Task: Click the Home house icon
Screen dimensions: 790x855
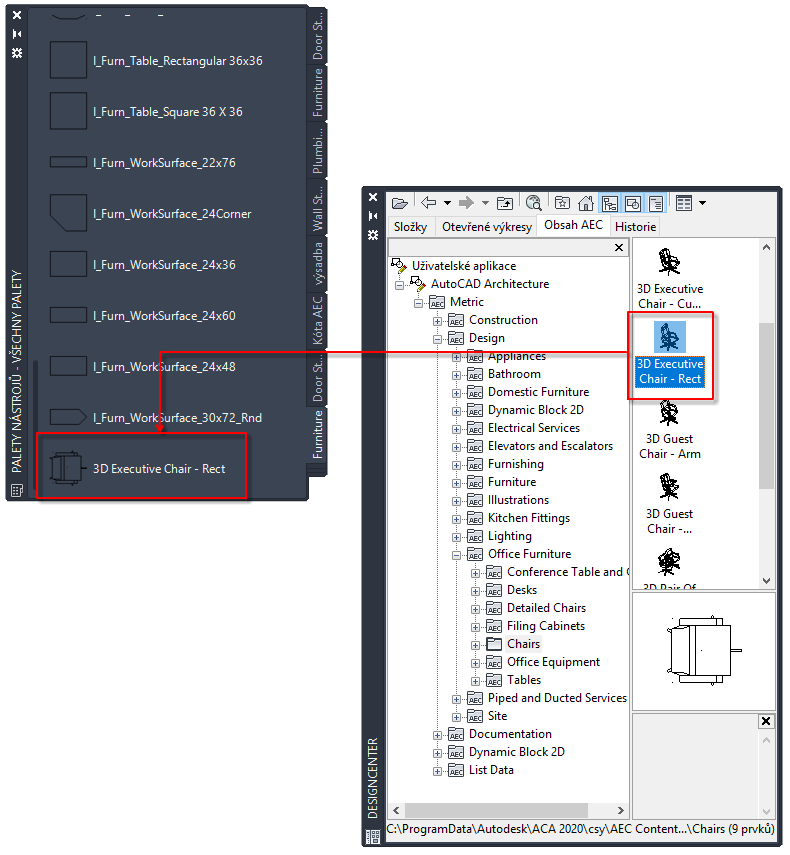Action: coord(586,203)
